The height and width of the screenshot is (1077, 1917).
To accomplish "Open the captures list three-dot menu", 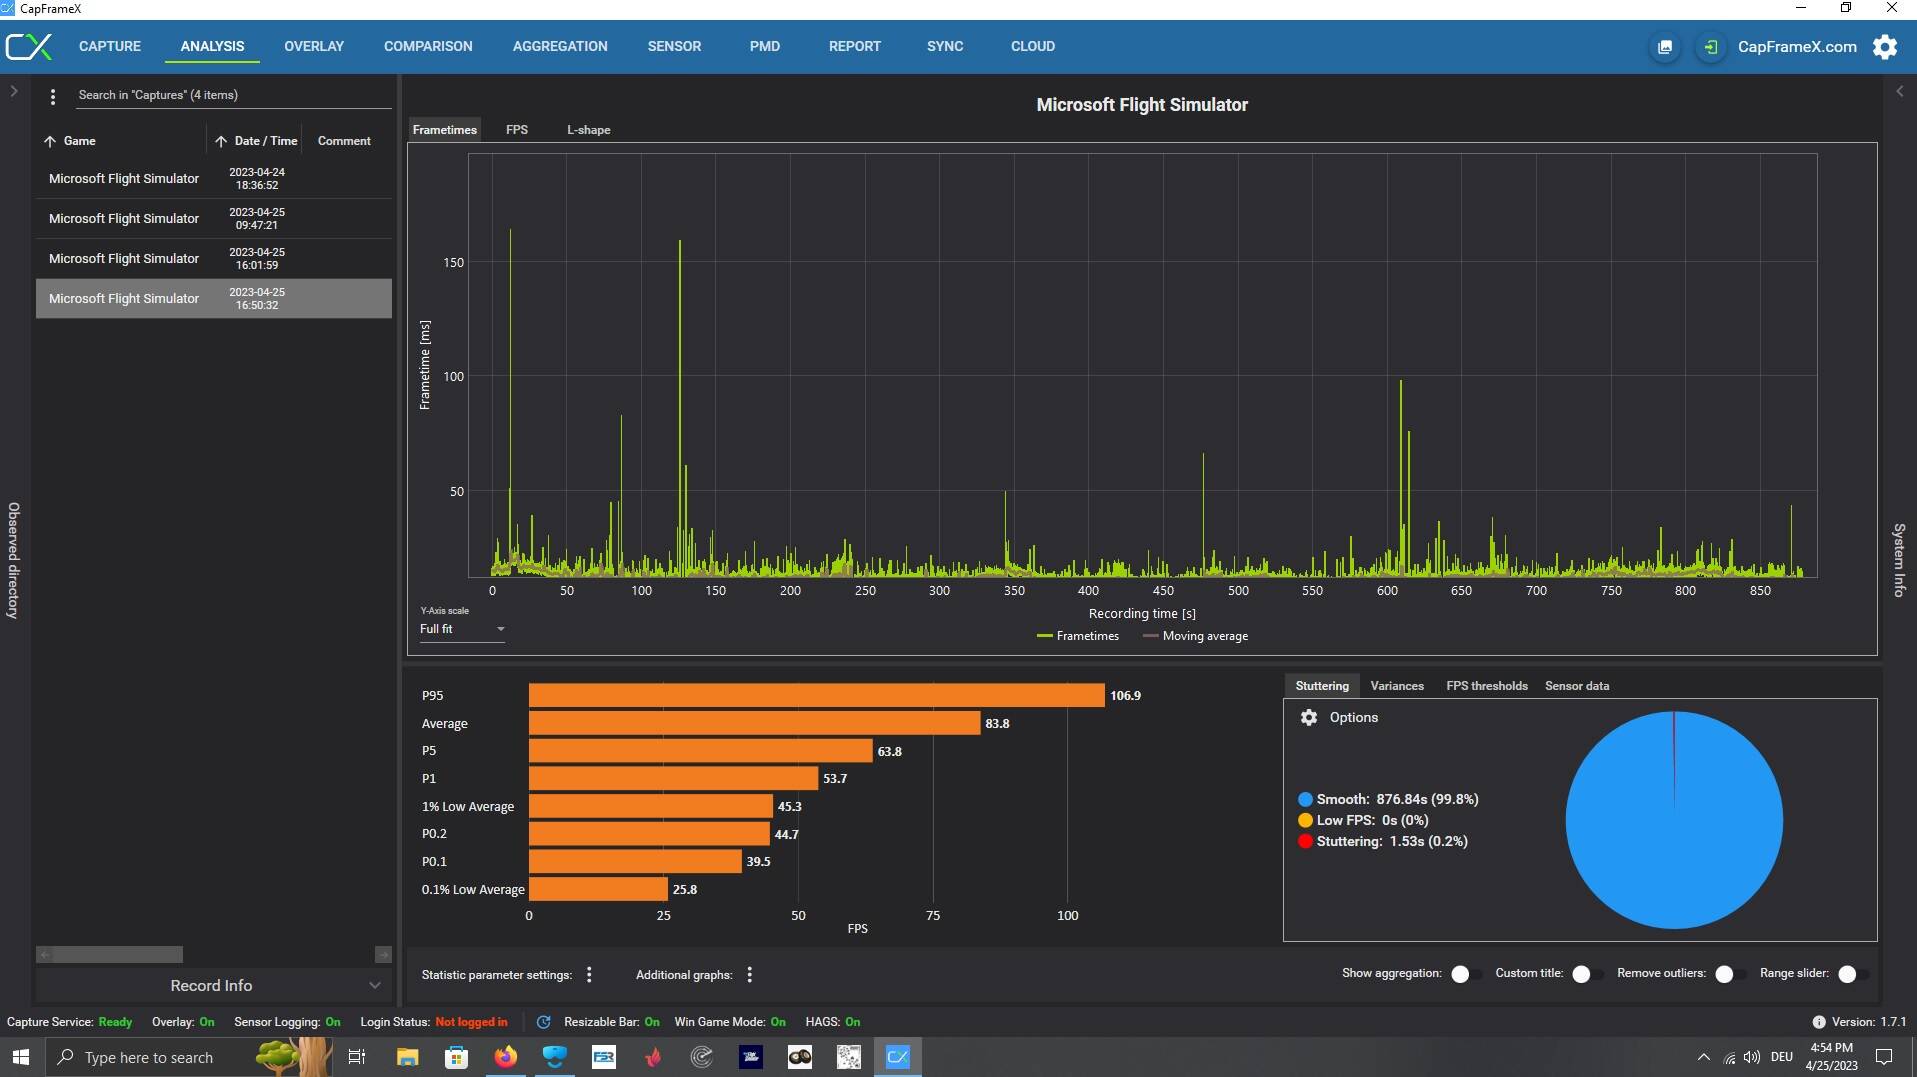I will point(53,97).
